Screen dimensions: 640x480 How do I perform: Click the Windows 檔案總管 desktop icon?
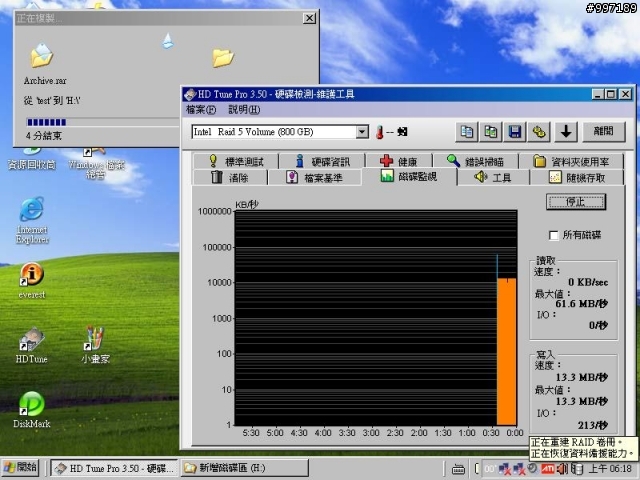pos(96,164)
